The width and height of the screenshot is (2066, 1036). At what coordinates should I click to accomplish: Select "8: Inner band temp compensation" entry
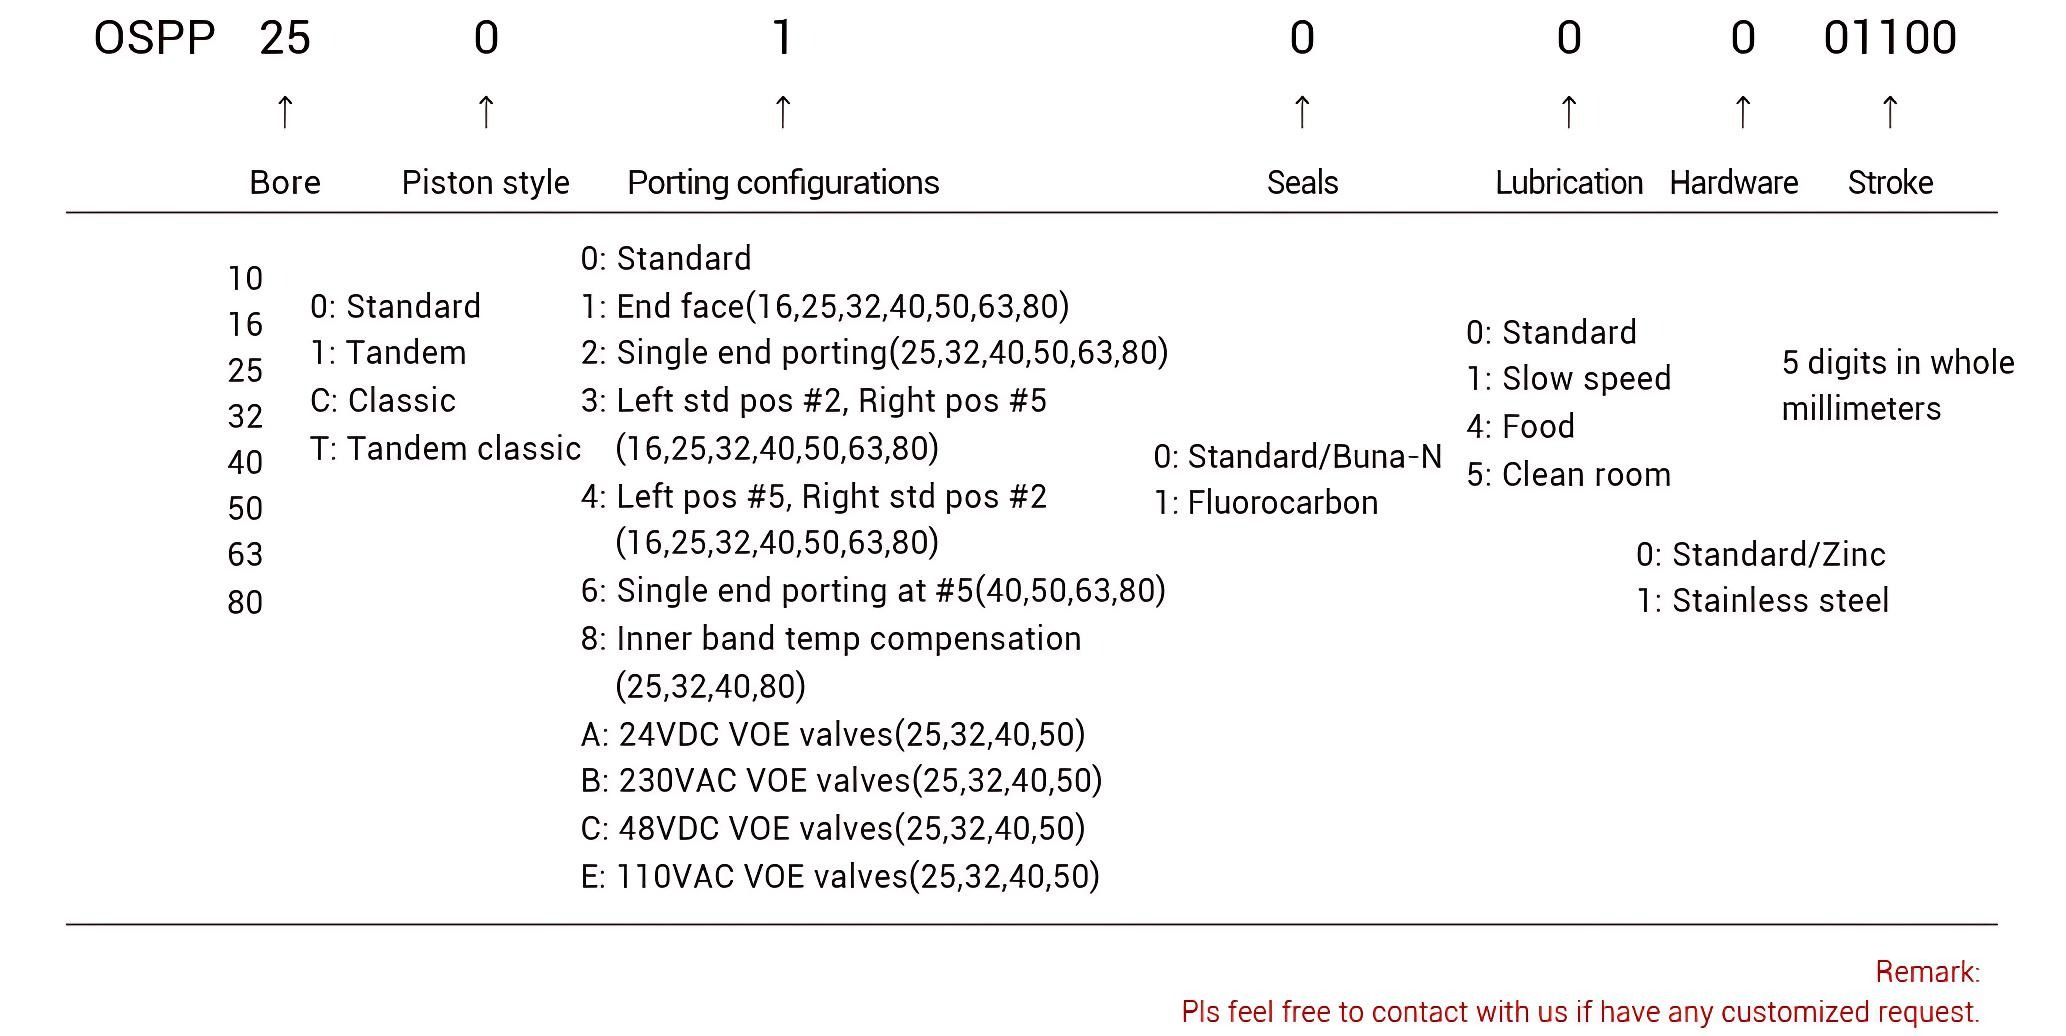pos(830,639)
